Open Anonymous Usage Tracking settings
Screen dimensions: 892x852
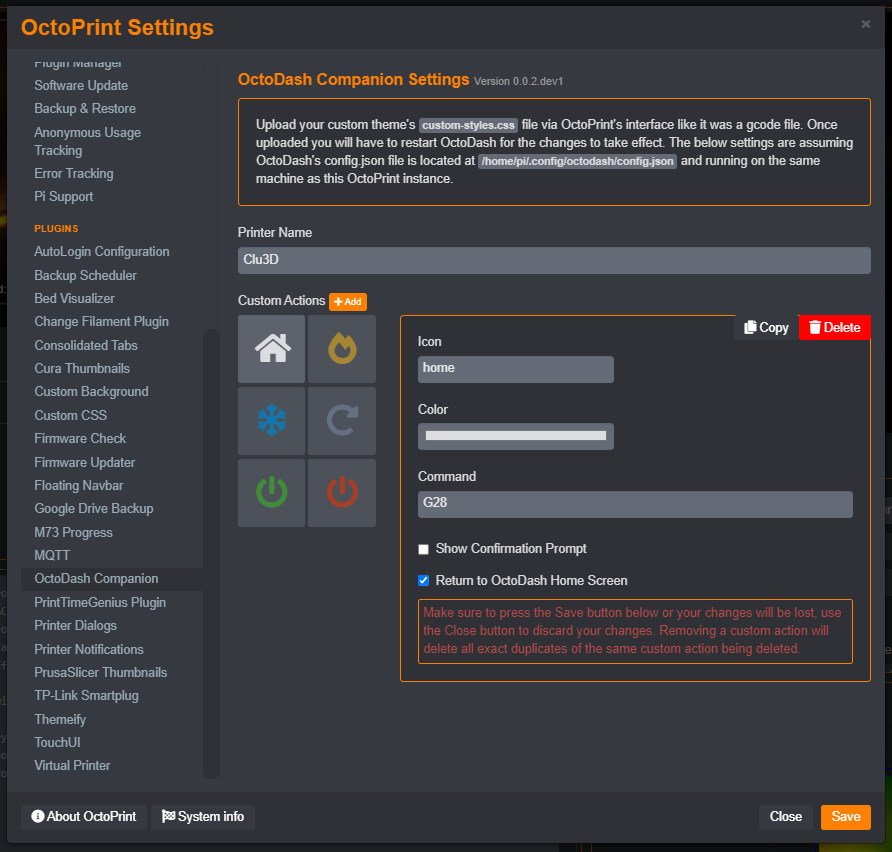87,141
